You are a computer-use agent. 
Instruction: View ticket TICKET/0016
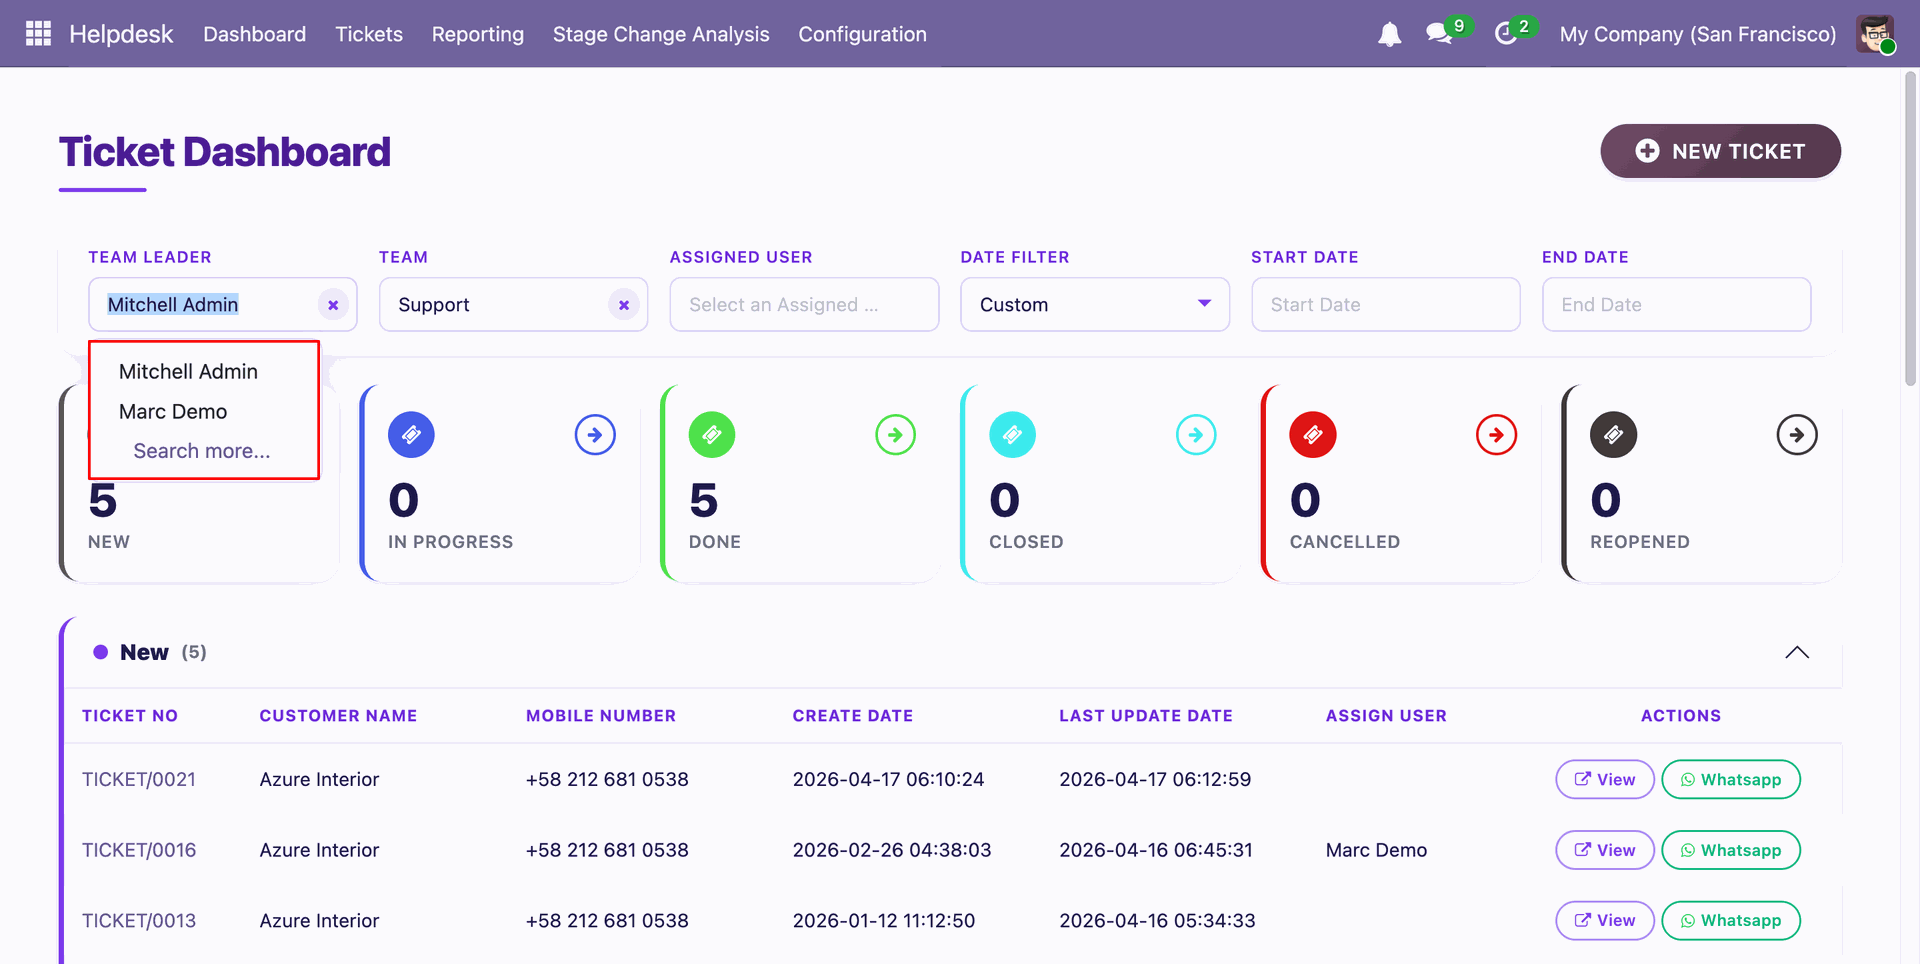(1605, 850)
